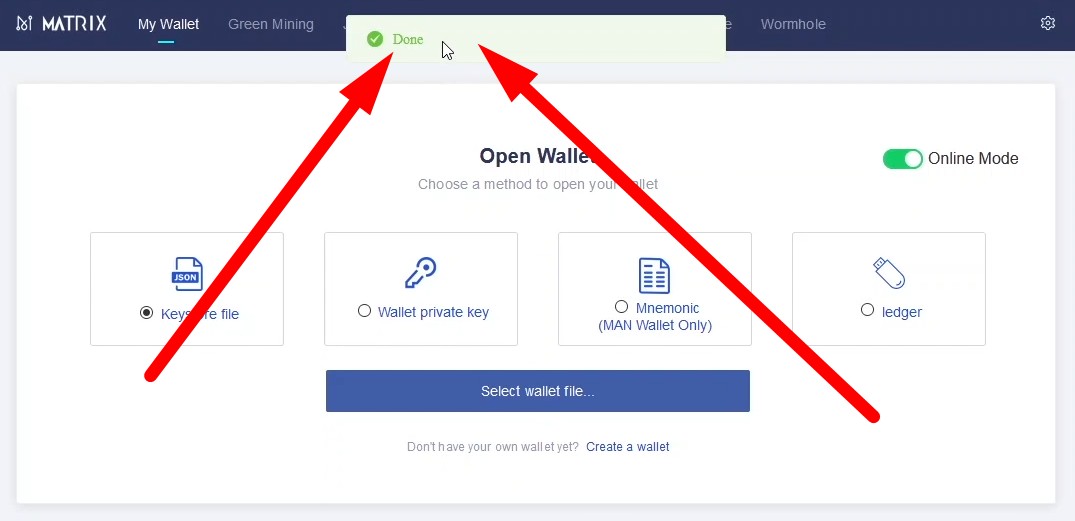The height and width of the screenshot is (521, 1075).
Task: Click the green checkmark in Done notification
Action: coord(374,39)
